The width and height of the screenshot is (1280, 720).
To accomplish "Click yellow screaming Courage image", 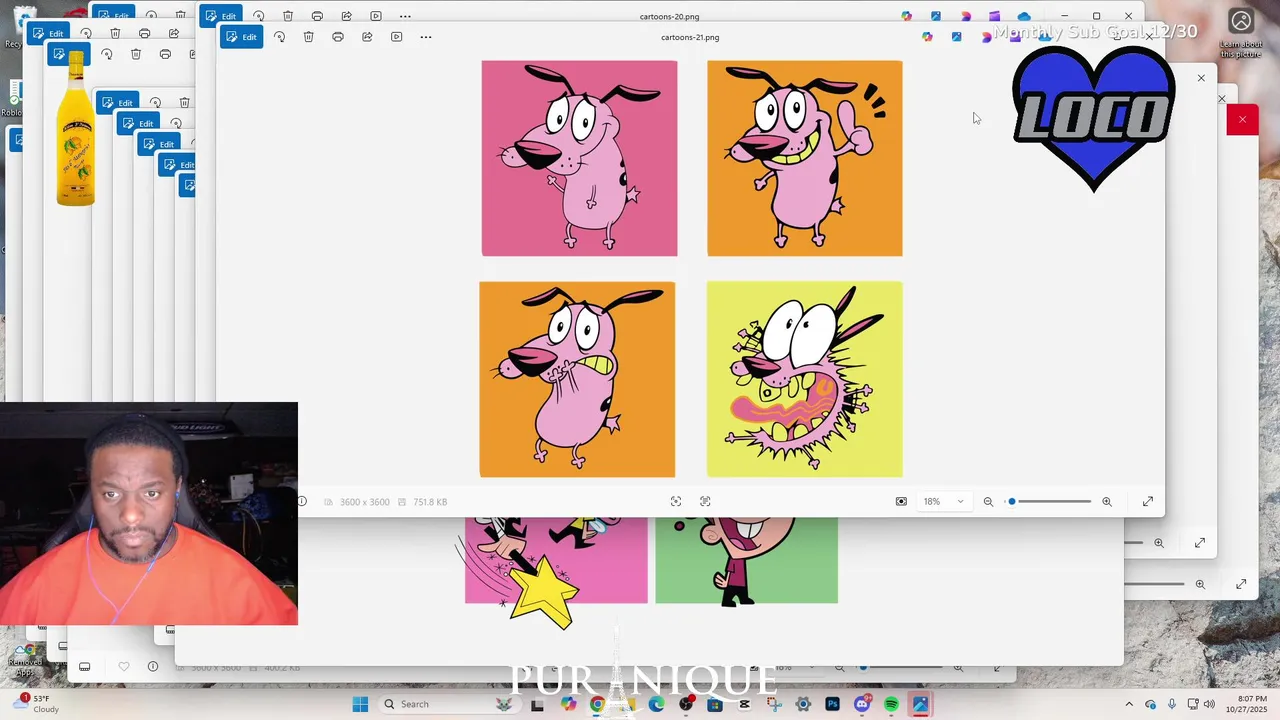I will click(804, 379).
